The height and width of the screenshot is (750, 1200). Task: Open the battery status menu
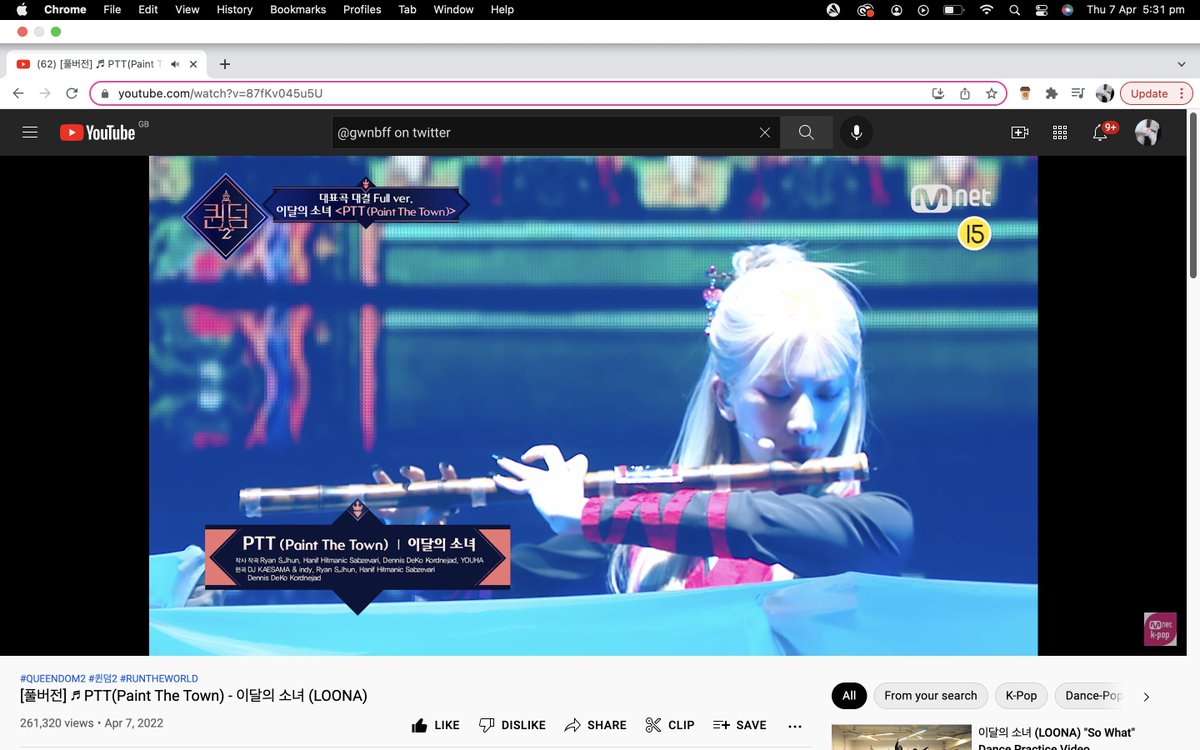tap(953, 9)
